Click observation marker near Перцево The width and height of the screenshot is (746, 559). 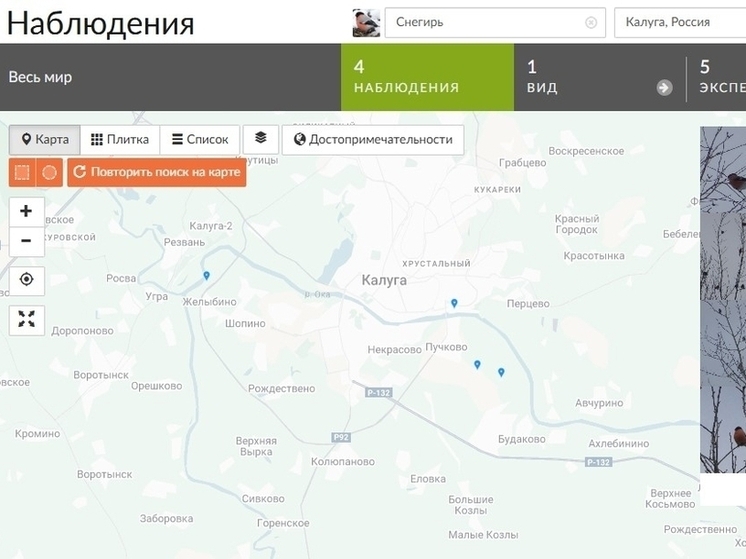[x=454, y=303]
